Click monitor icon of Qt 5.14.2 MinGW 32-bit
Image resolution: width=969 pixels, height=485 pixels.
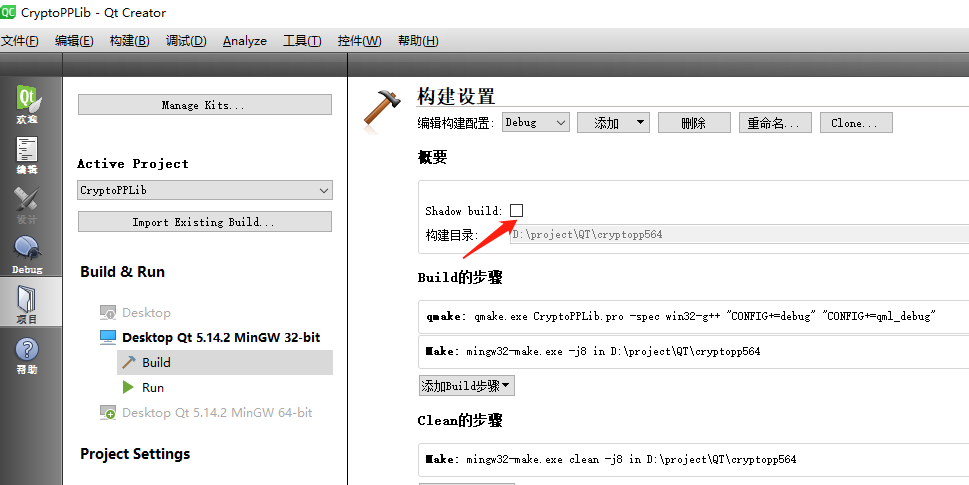[x=108, y=337]
